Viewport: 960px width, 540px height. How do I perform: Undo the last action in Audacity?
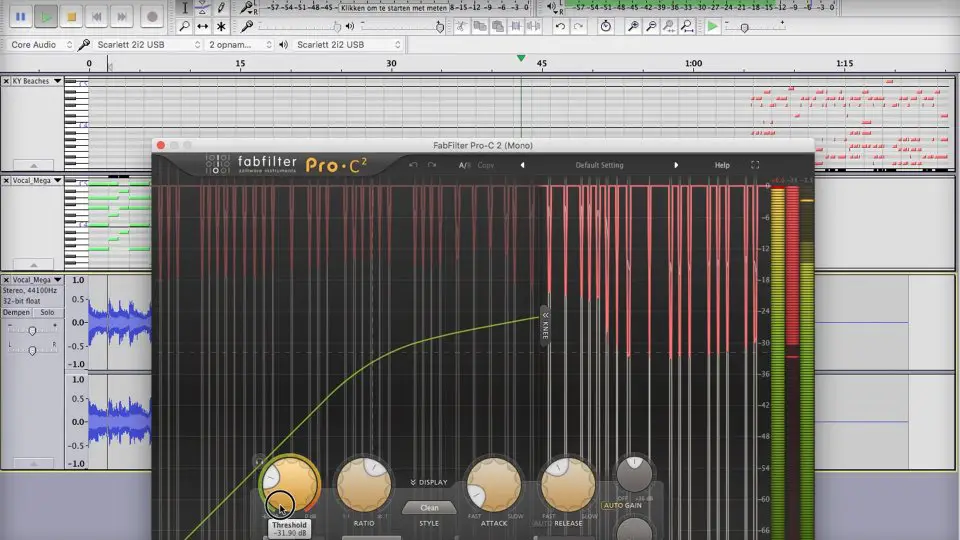(560, 26)
